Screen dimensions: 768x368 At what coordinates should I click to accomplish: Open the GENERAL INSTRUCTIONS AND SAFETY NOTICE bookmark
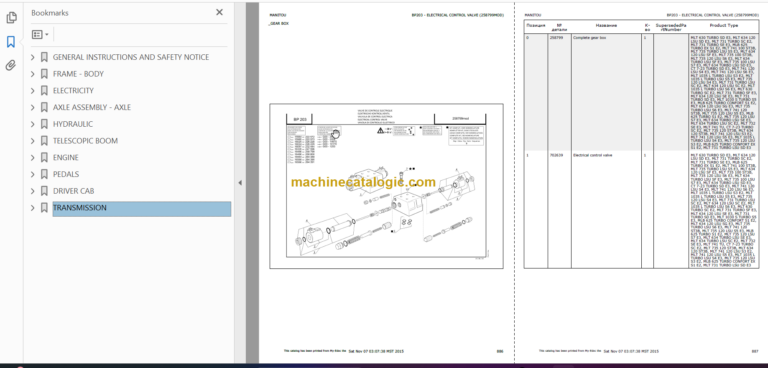(x=131, y=57)
